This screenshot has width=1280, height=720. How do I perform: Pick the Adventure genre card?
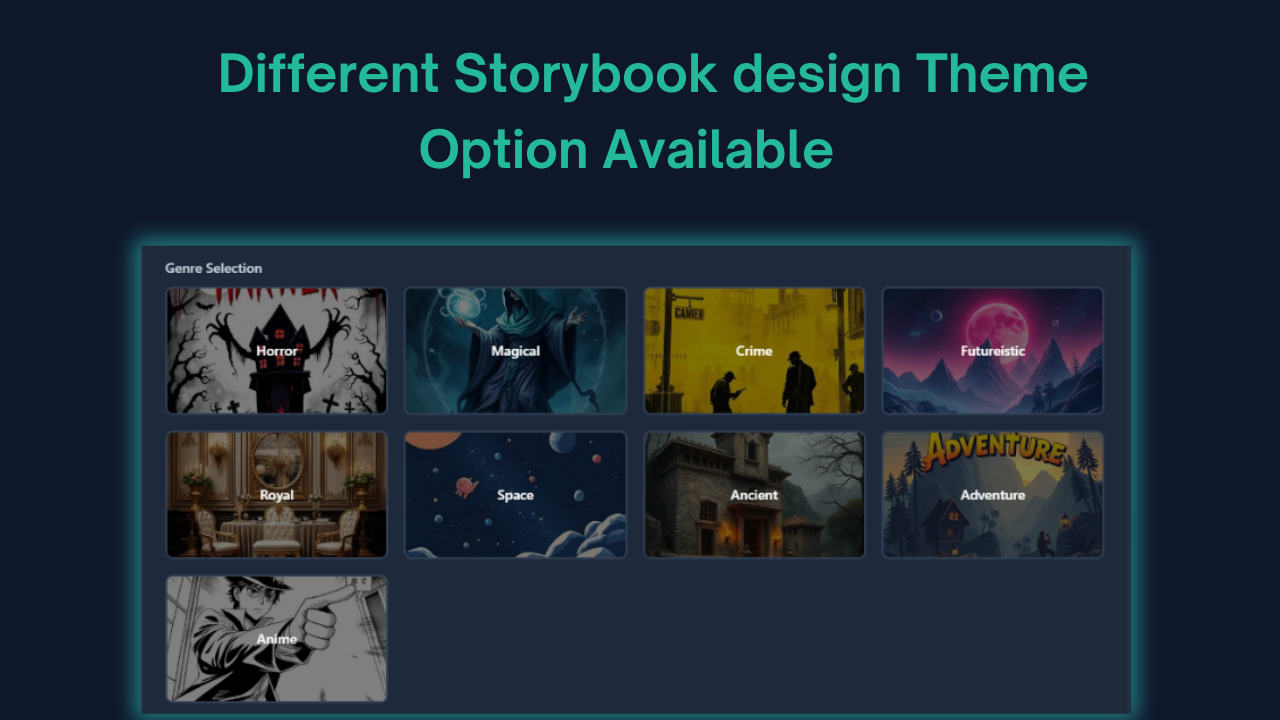[x=993, y=495]
